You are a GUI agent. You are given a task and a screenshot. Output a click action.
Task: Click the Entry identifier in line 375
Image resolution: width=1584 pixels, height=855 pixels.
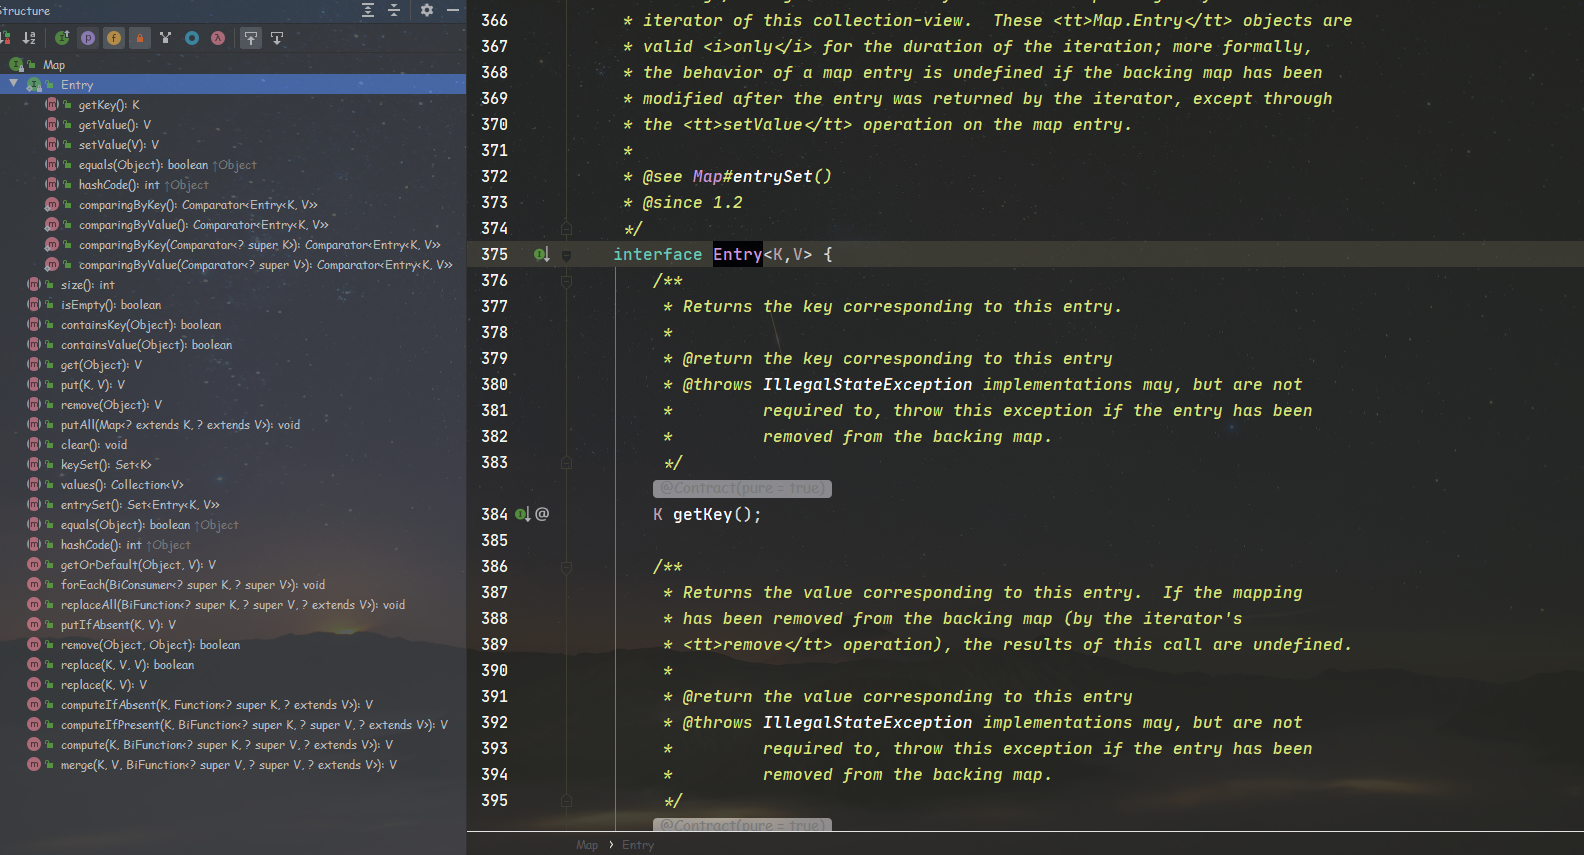738,254
